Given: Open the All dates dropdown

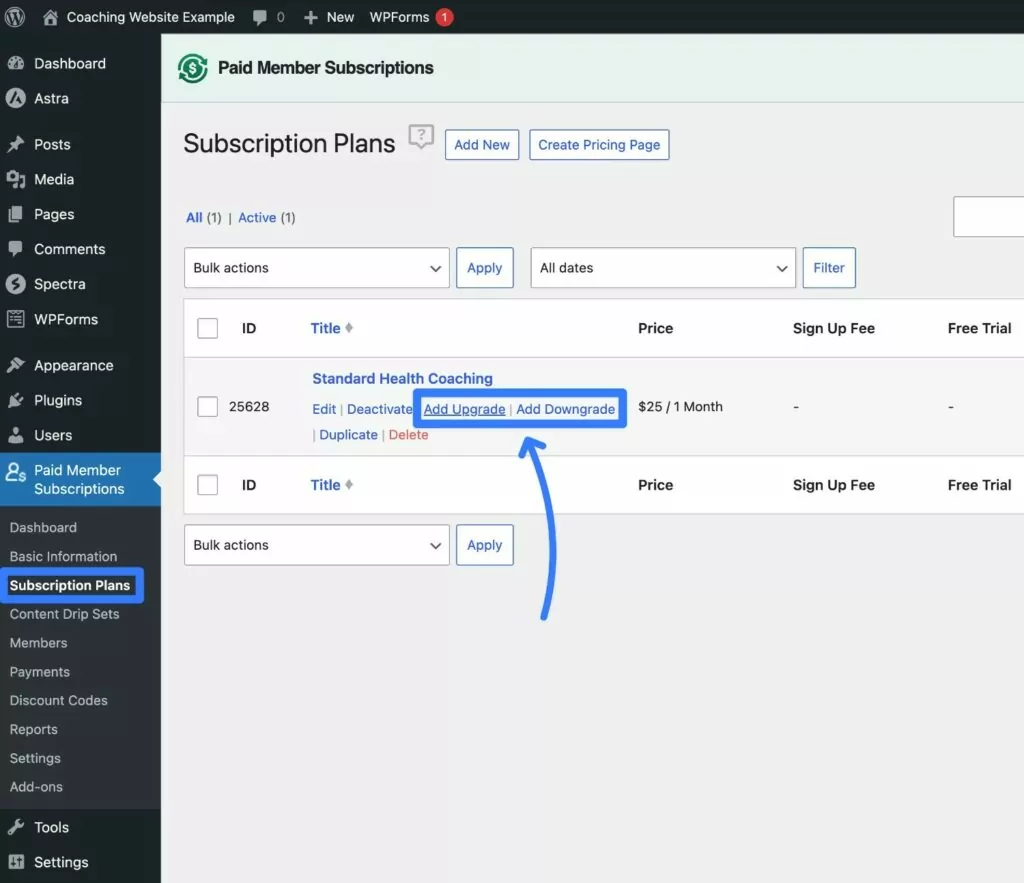Looking at the screenshot, I should tap(663, 268).
